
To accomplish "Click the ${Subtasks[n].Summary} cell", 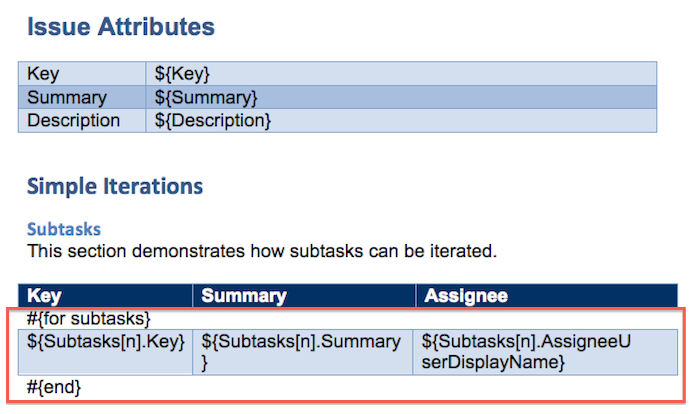I will (303, 352).
